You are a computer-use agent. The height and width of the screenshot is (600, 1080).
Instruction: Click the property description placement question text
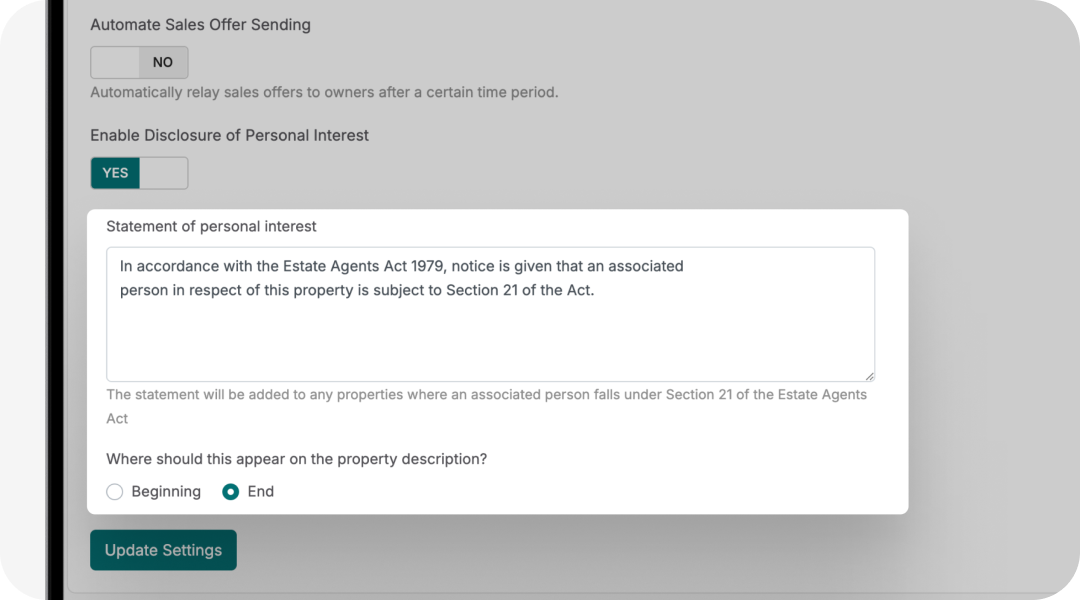[x=296, y=458]
